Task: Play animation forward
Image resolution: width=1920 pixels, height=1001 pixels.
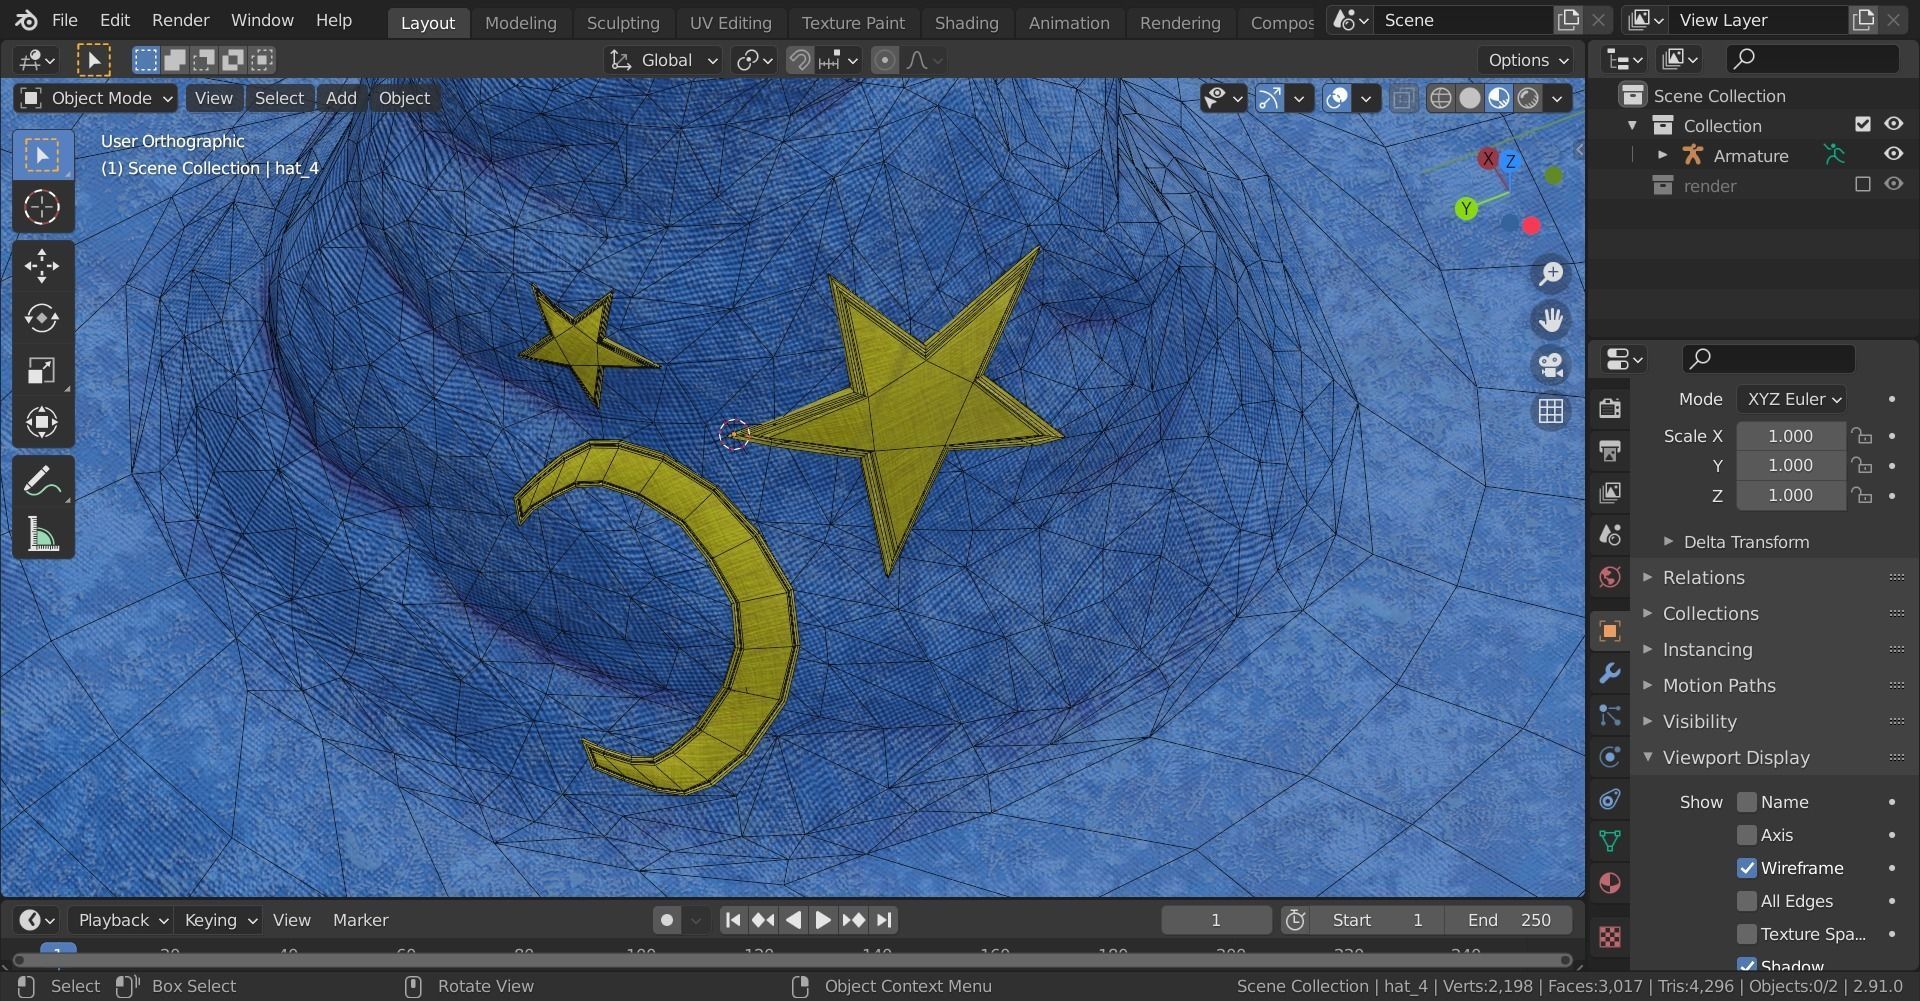Action: tap(823, 920)
